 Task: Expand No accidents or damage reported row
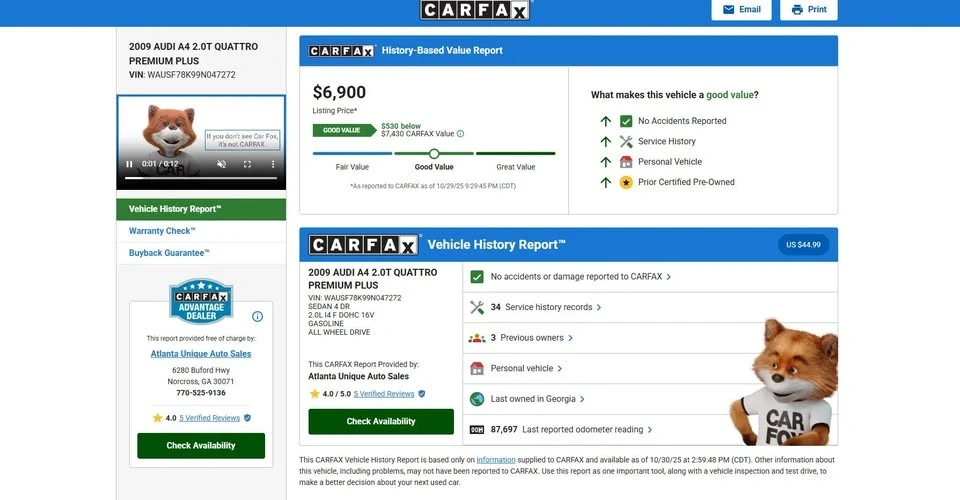[650, 277]
